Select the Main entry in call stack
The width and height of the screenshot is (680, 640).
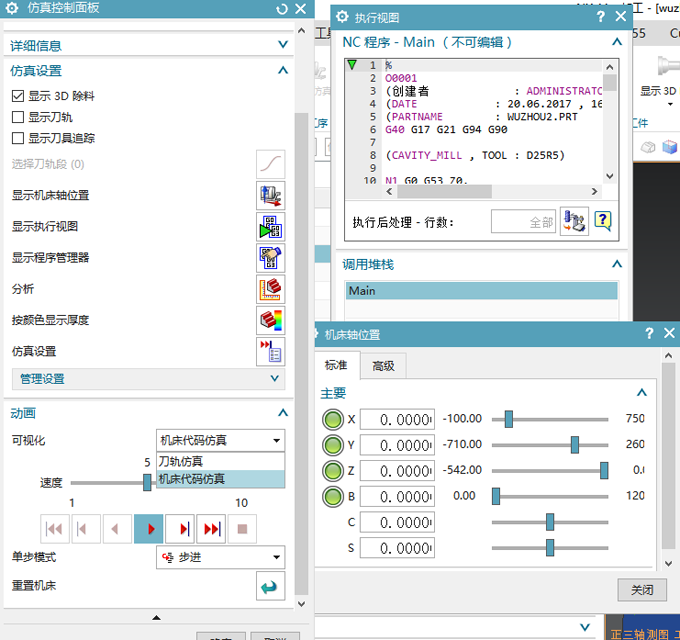[482, 291]
